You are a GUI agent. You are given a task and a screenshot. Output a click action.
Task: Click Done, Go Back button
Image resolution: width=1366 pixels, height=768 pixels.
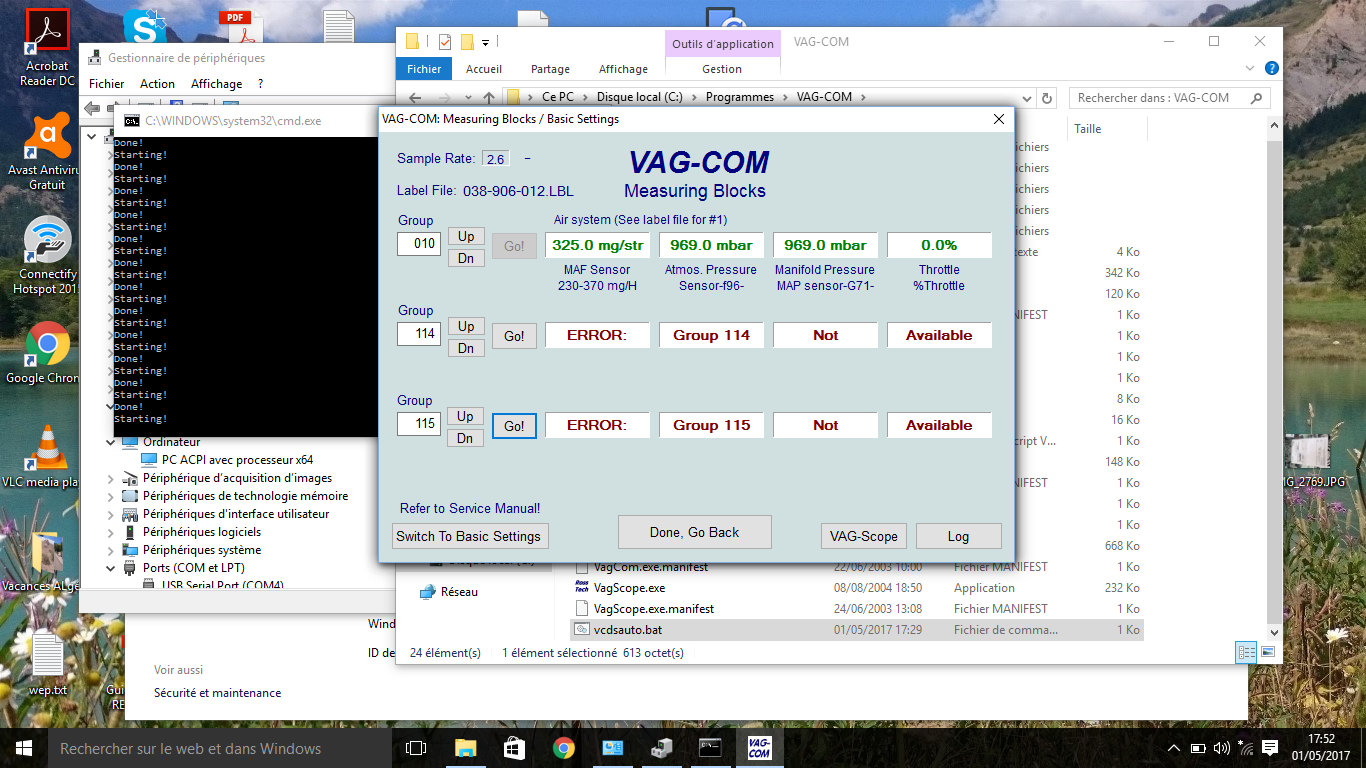tap(695, 532)
